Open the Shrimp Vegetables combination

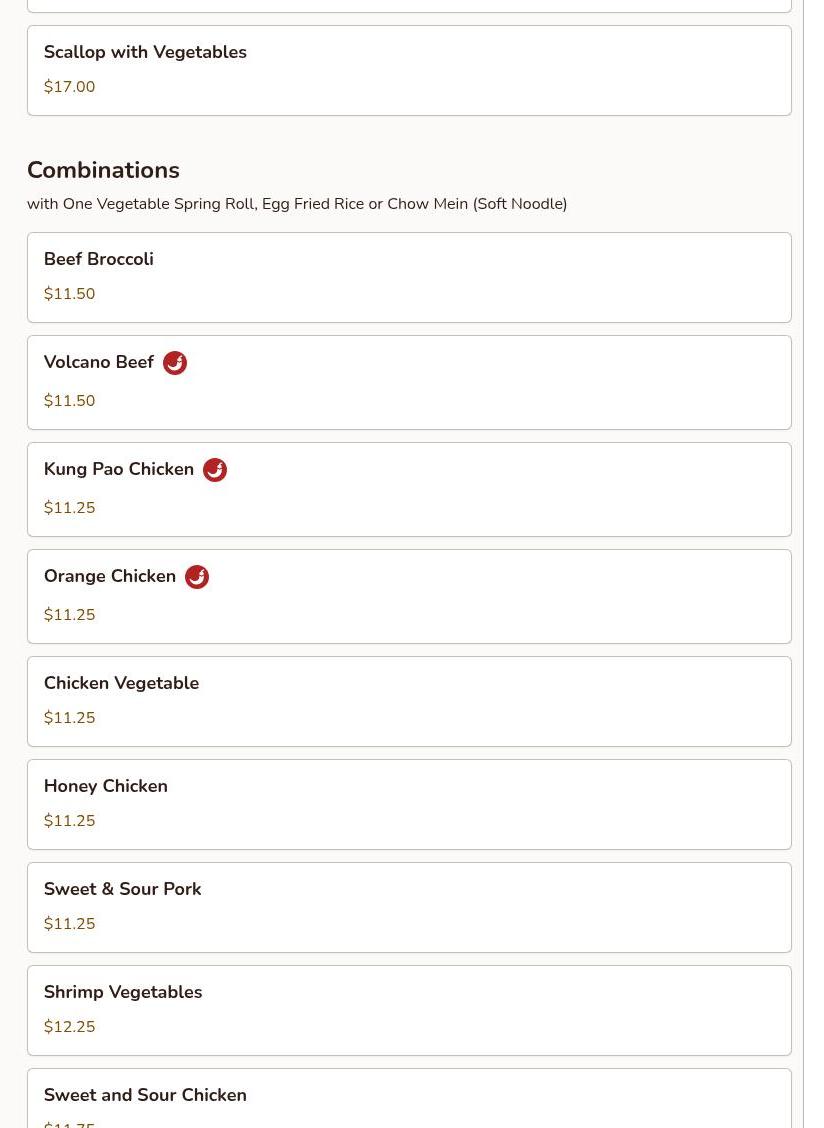[x=123, y=992]
